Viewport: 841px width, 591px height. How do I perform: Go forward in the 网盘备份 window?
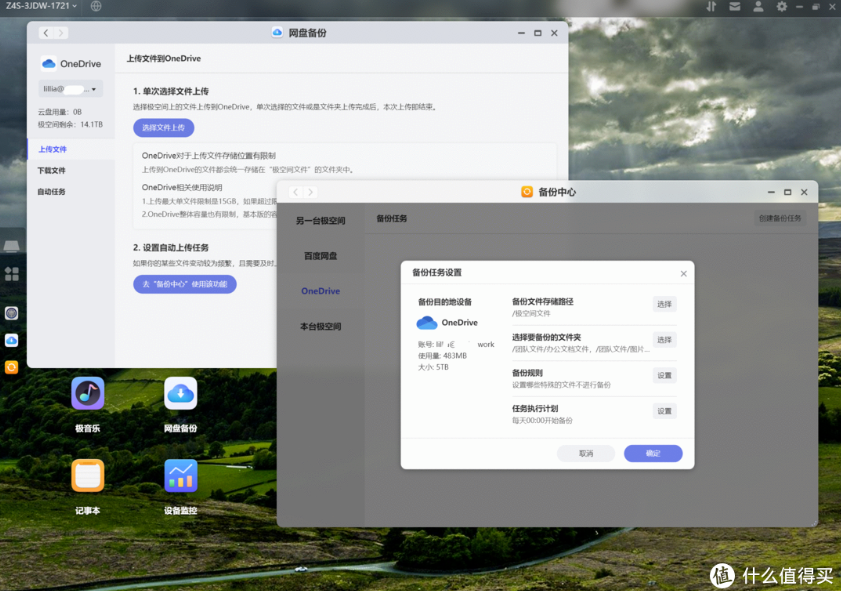tap(61, 33)
